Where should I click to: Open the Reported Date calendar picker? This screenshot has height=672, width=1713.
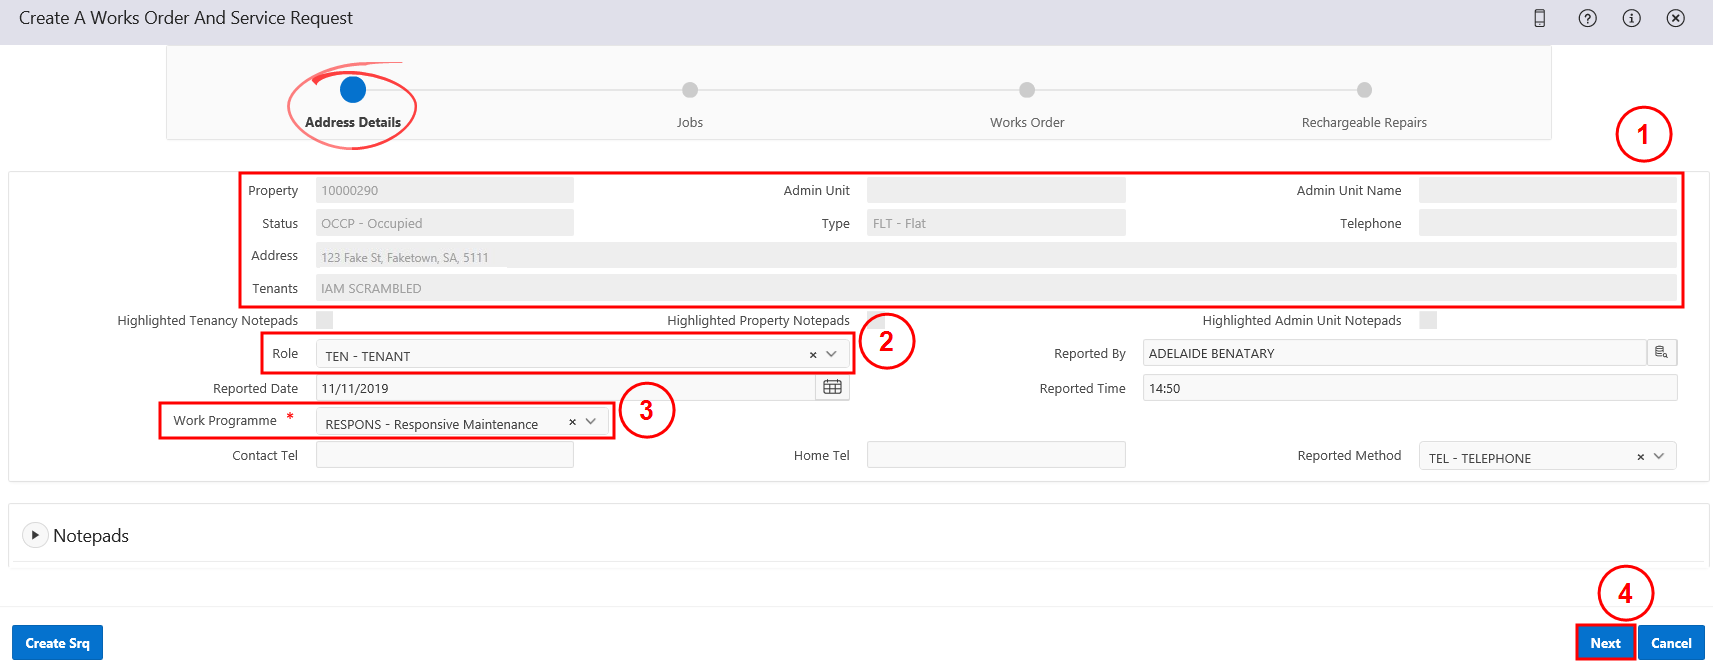832,388
